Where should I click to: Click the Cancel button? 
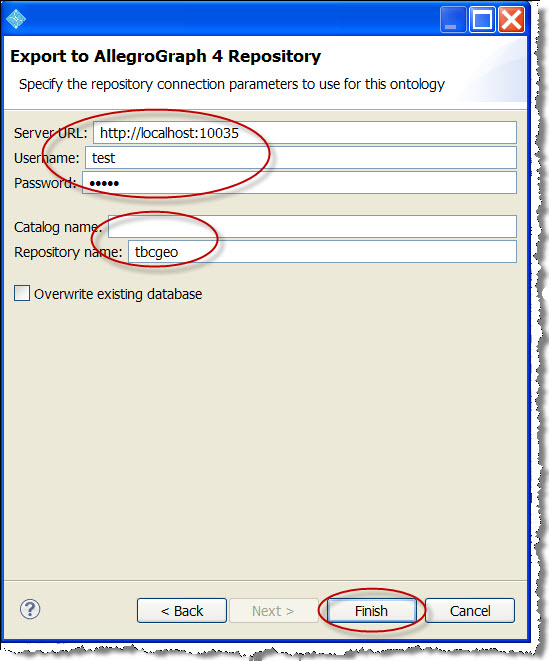470,610
